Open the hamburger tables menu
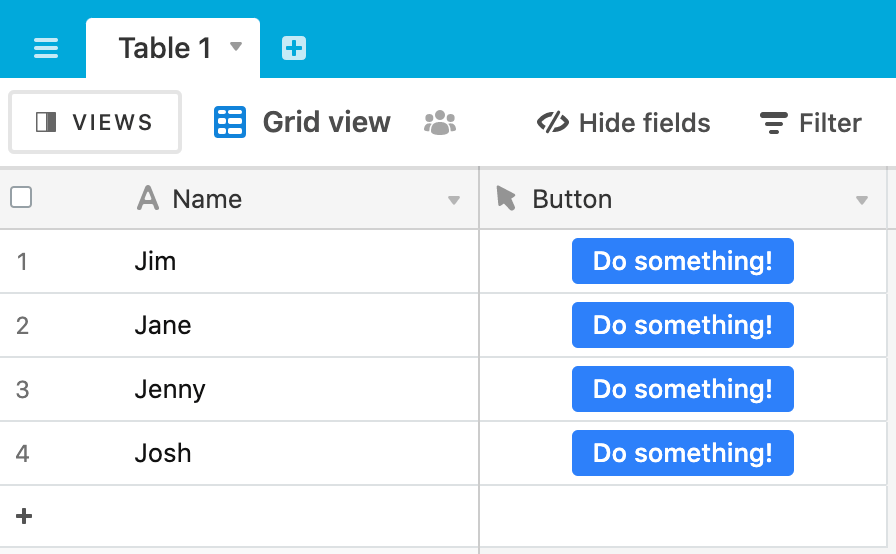 46,48
